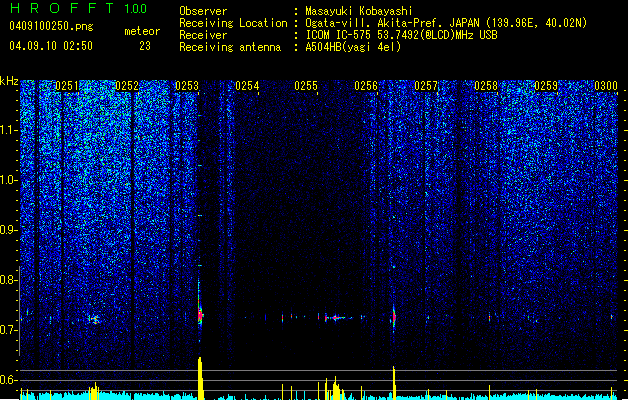The image size is (629, 400).
Task: Select the A504HB(yagi 4el) antenna text
Action: [353, 47]
